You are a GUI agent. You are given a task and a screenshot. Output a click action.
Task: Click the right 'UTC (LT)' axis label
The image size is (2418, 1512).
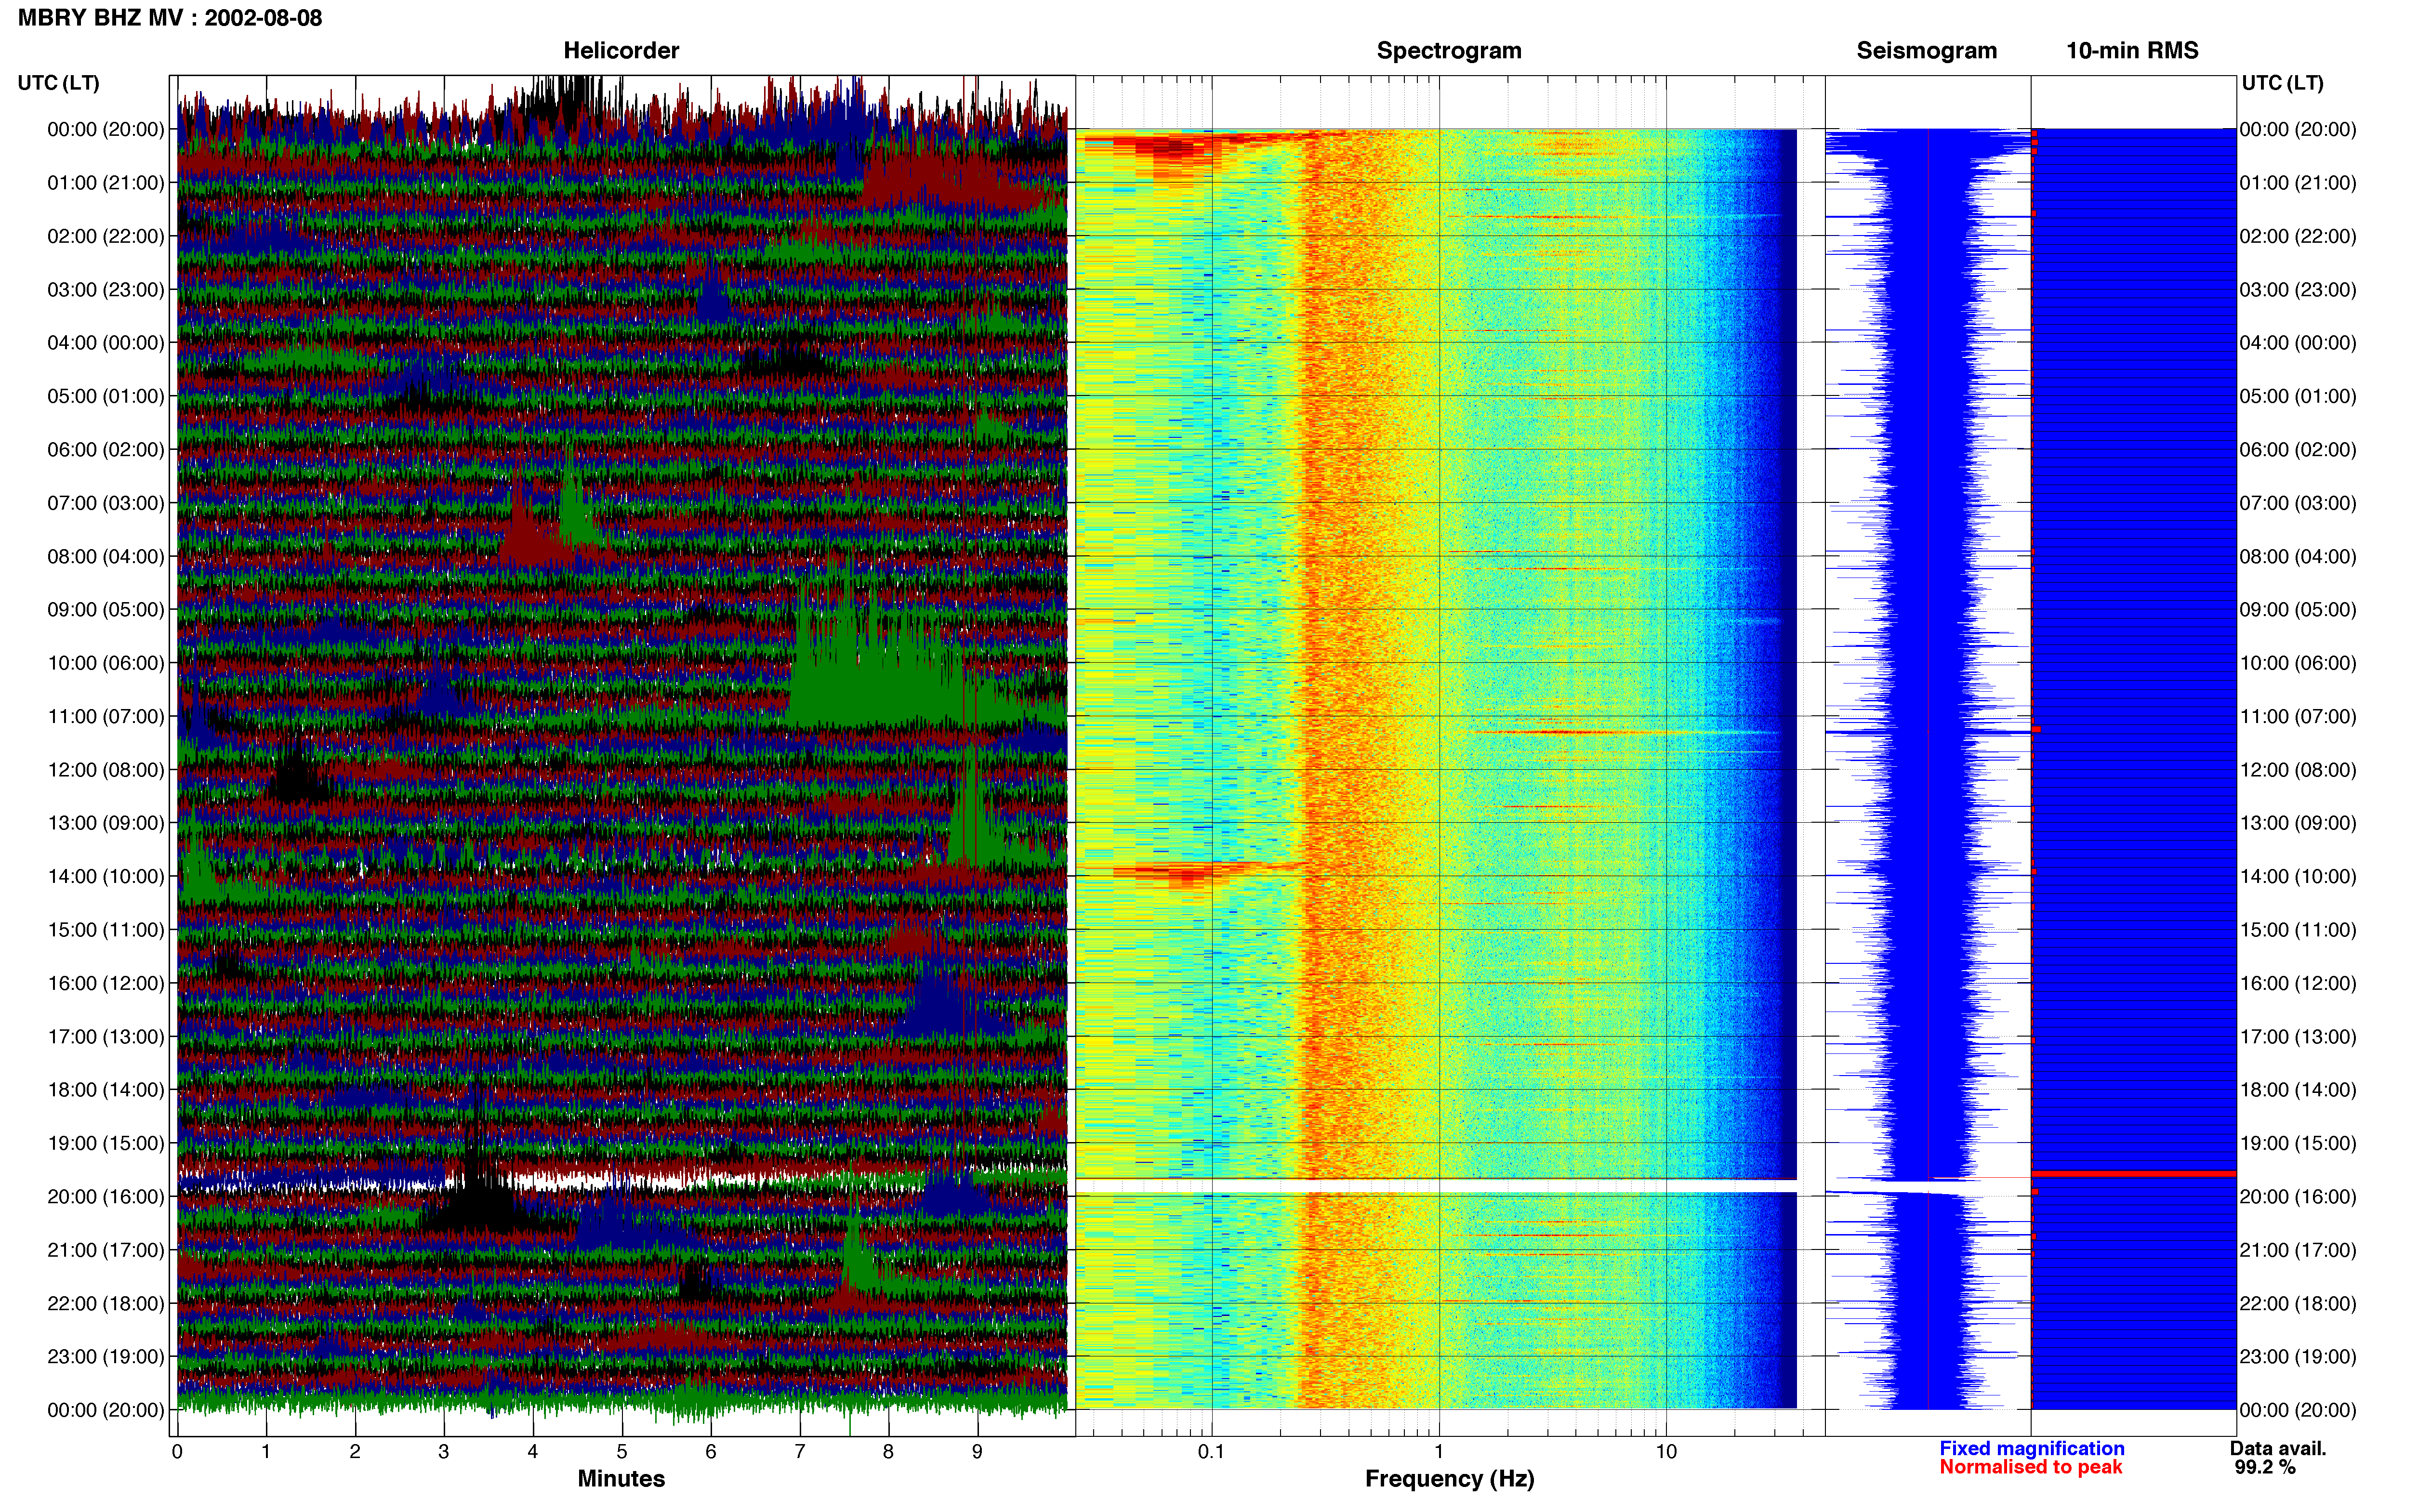click(x=2282, y=83)
